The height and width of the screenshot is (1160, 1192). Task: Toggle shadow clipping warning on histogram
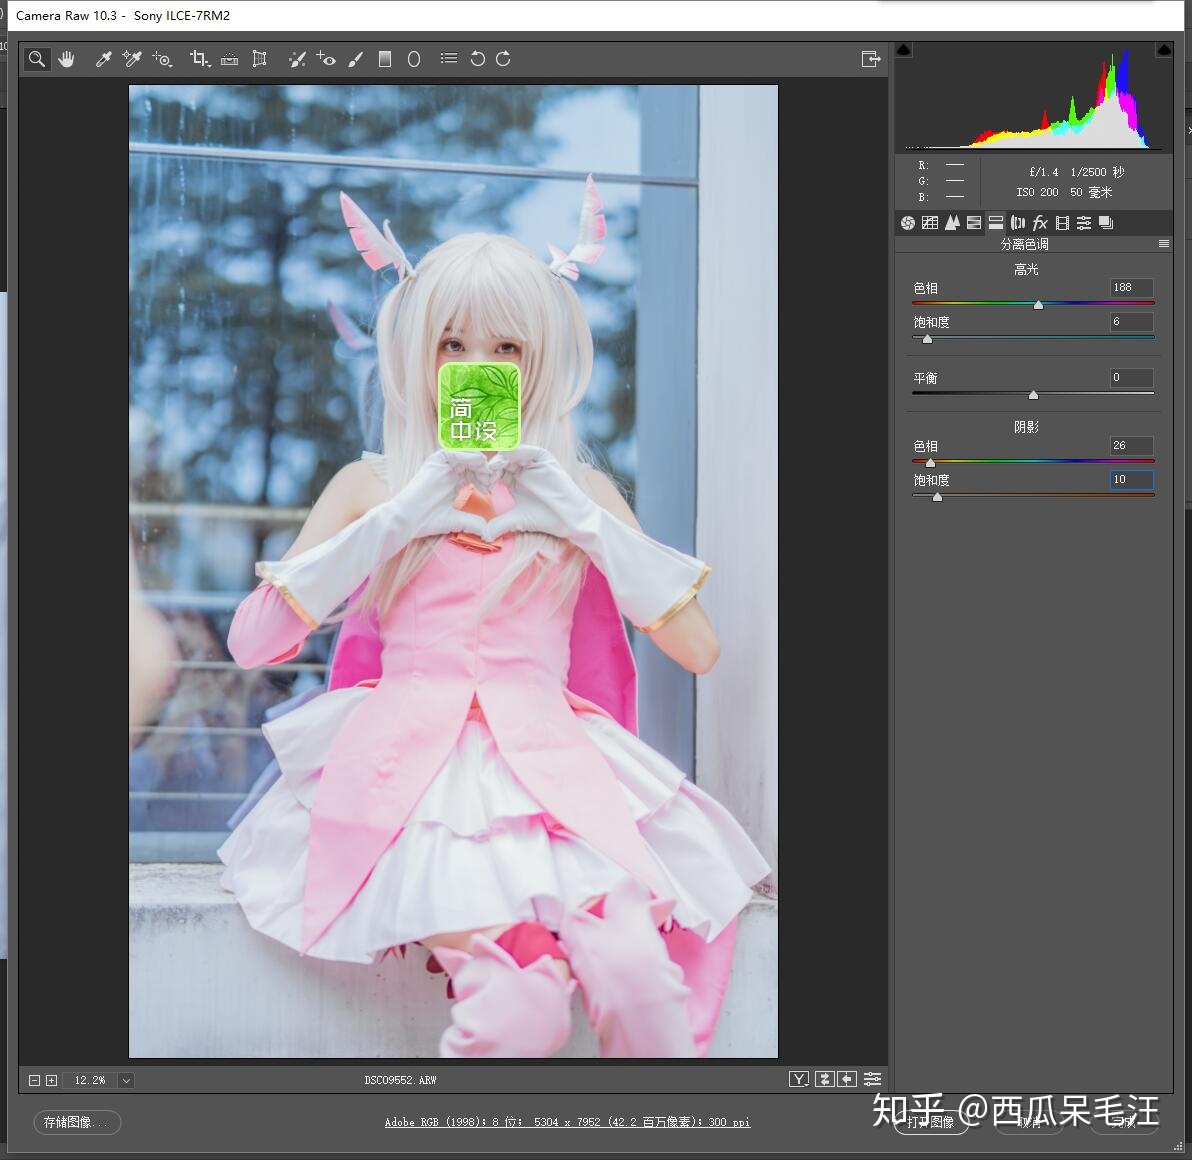(904, 51)
